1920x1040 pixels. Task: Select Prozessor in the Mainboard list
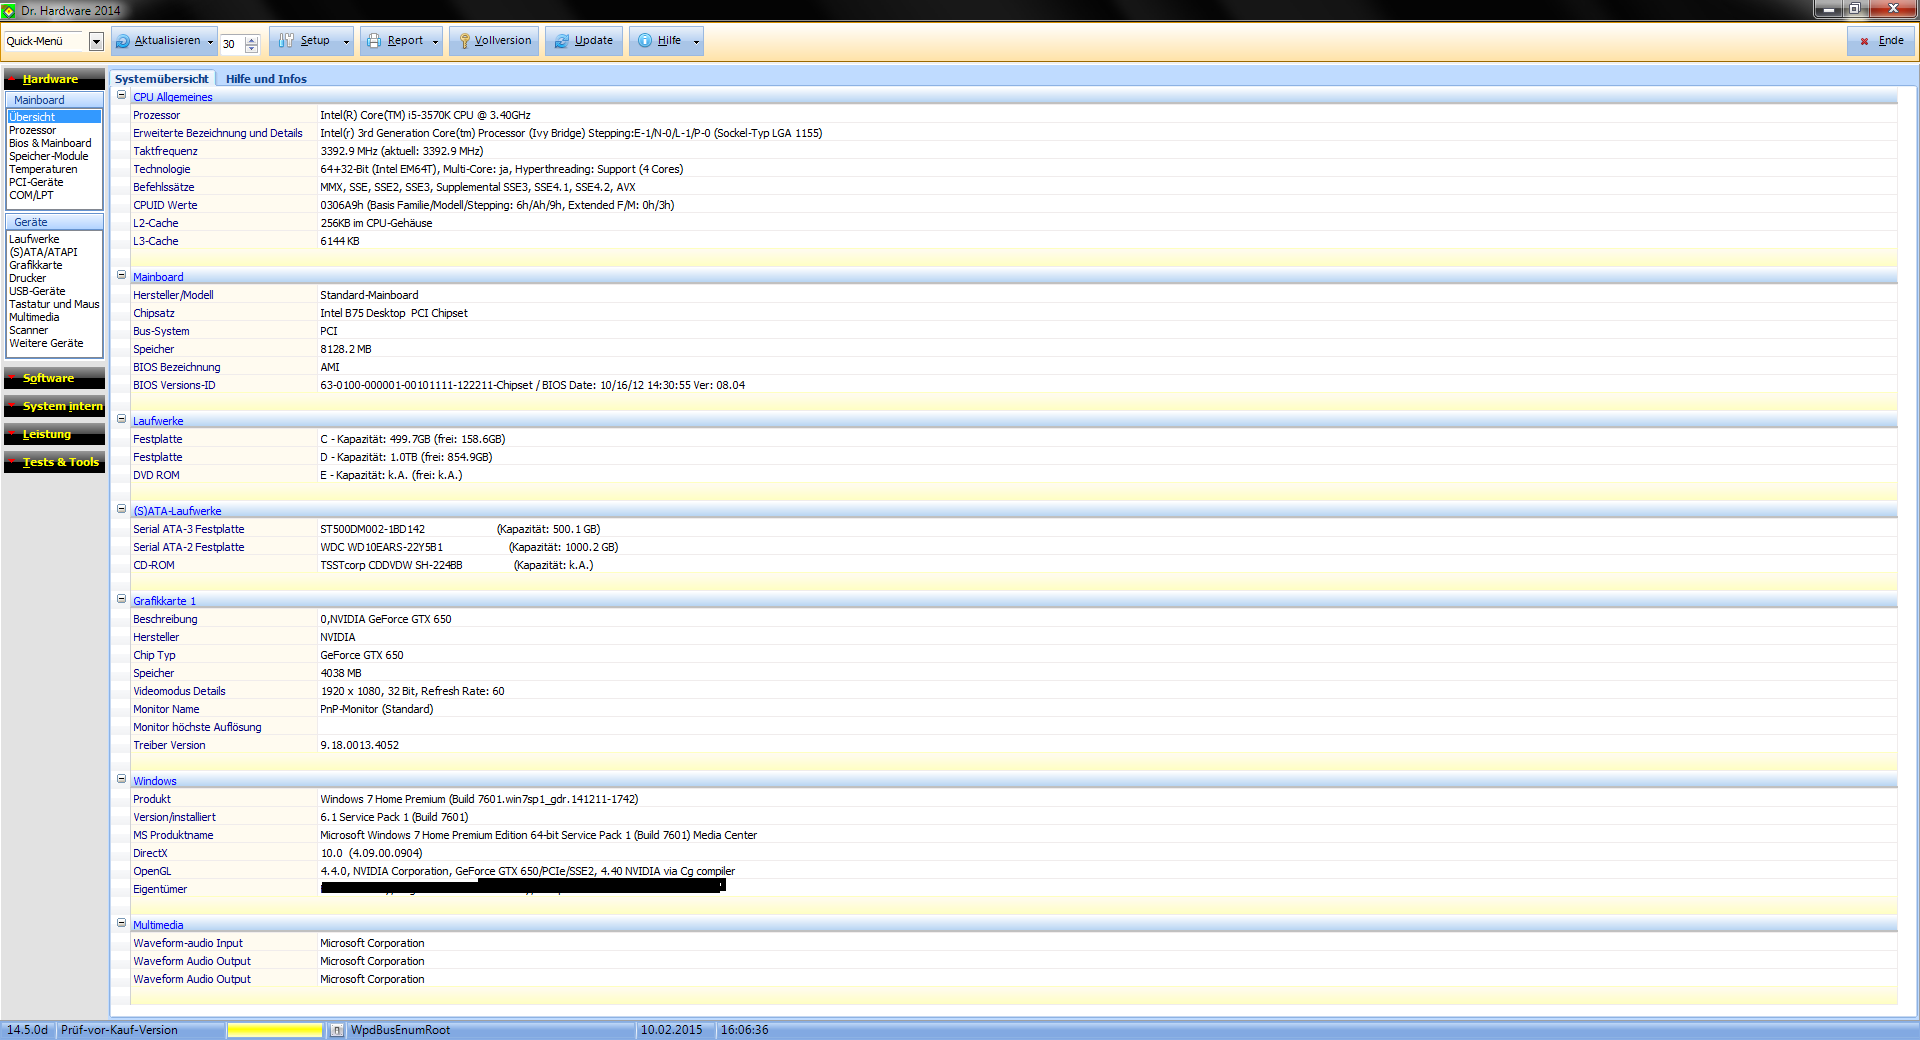tap(33, 130)
